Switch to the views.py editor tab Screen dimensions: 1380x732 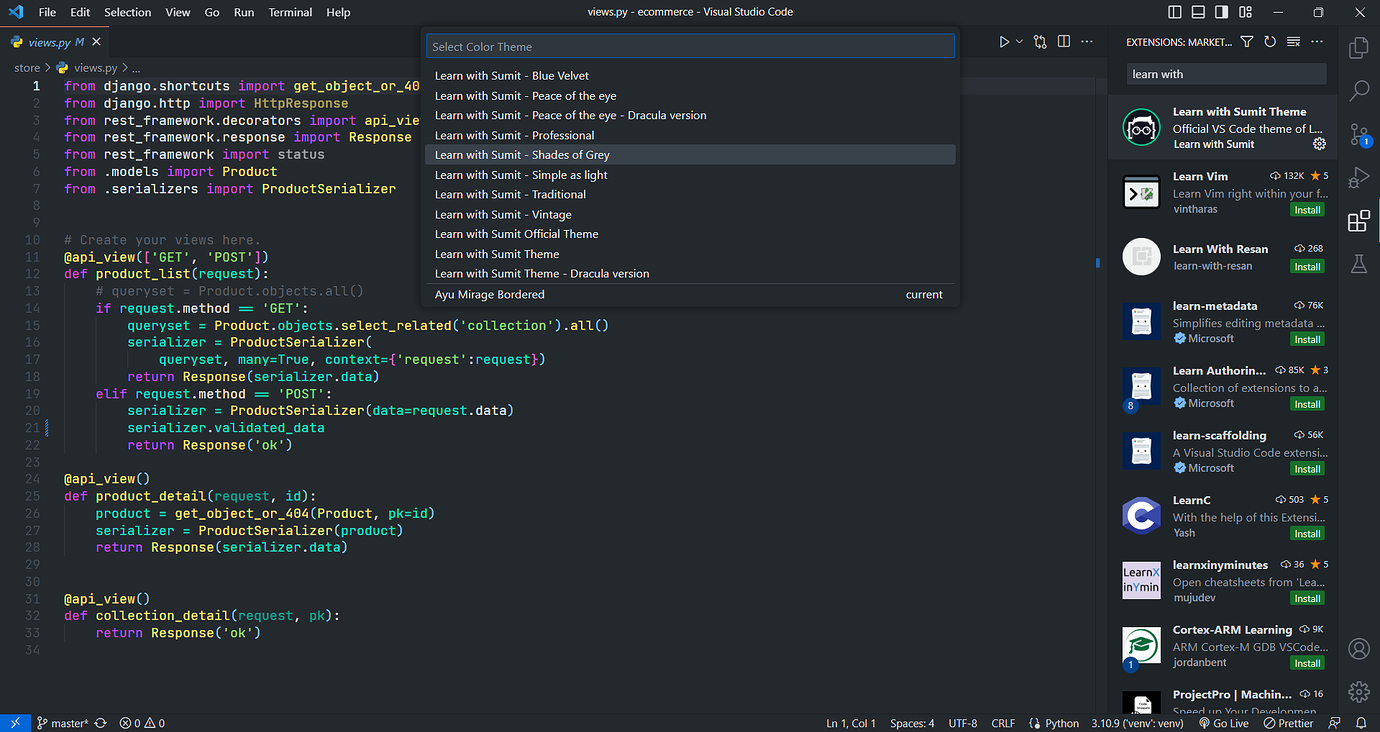pyautogui.click(x=52, y=42)
